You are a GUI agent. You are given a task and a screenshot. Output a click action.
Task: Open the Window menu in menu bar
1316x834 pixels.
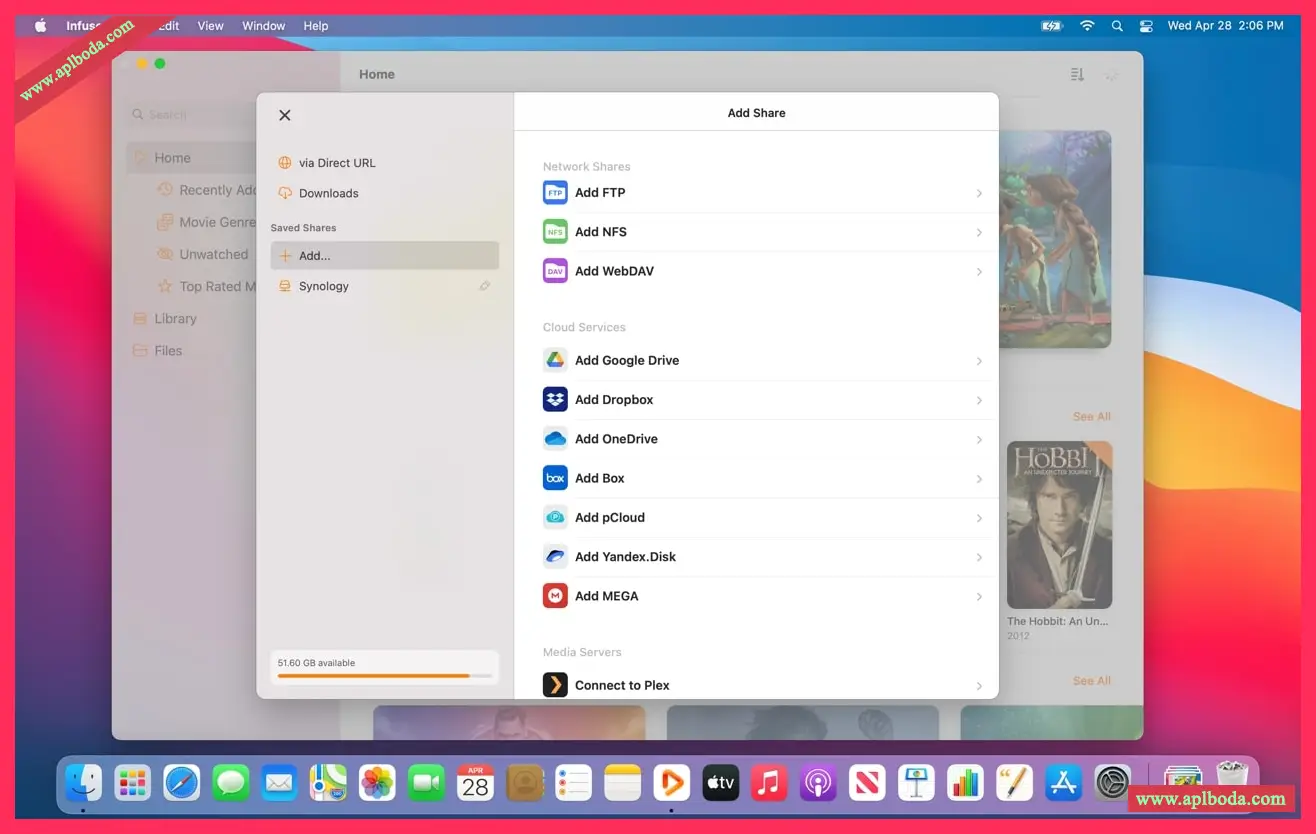(263, 26)
